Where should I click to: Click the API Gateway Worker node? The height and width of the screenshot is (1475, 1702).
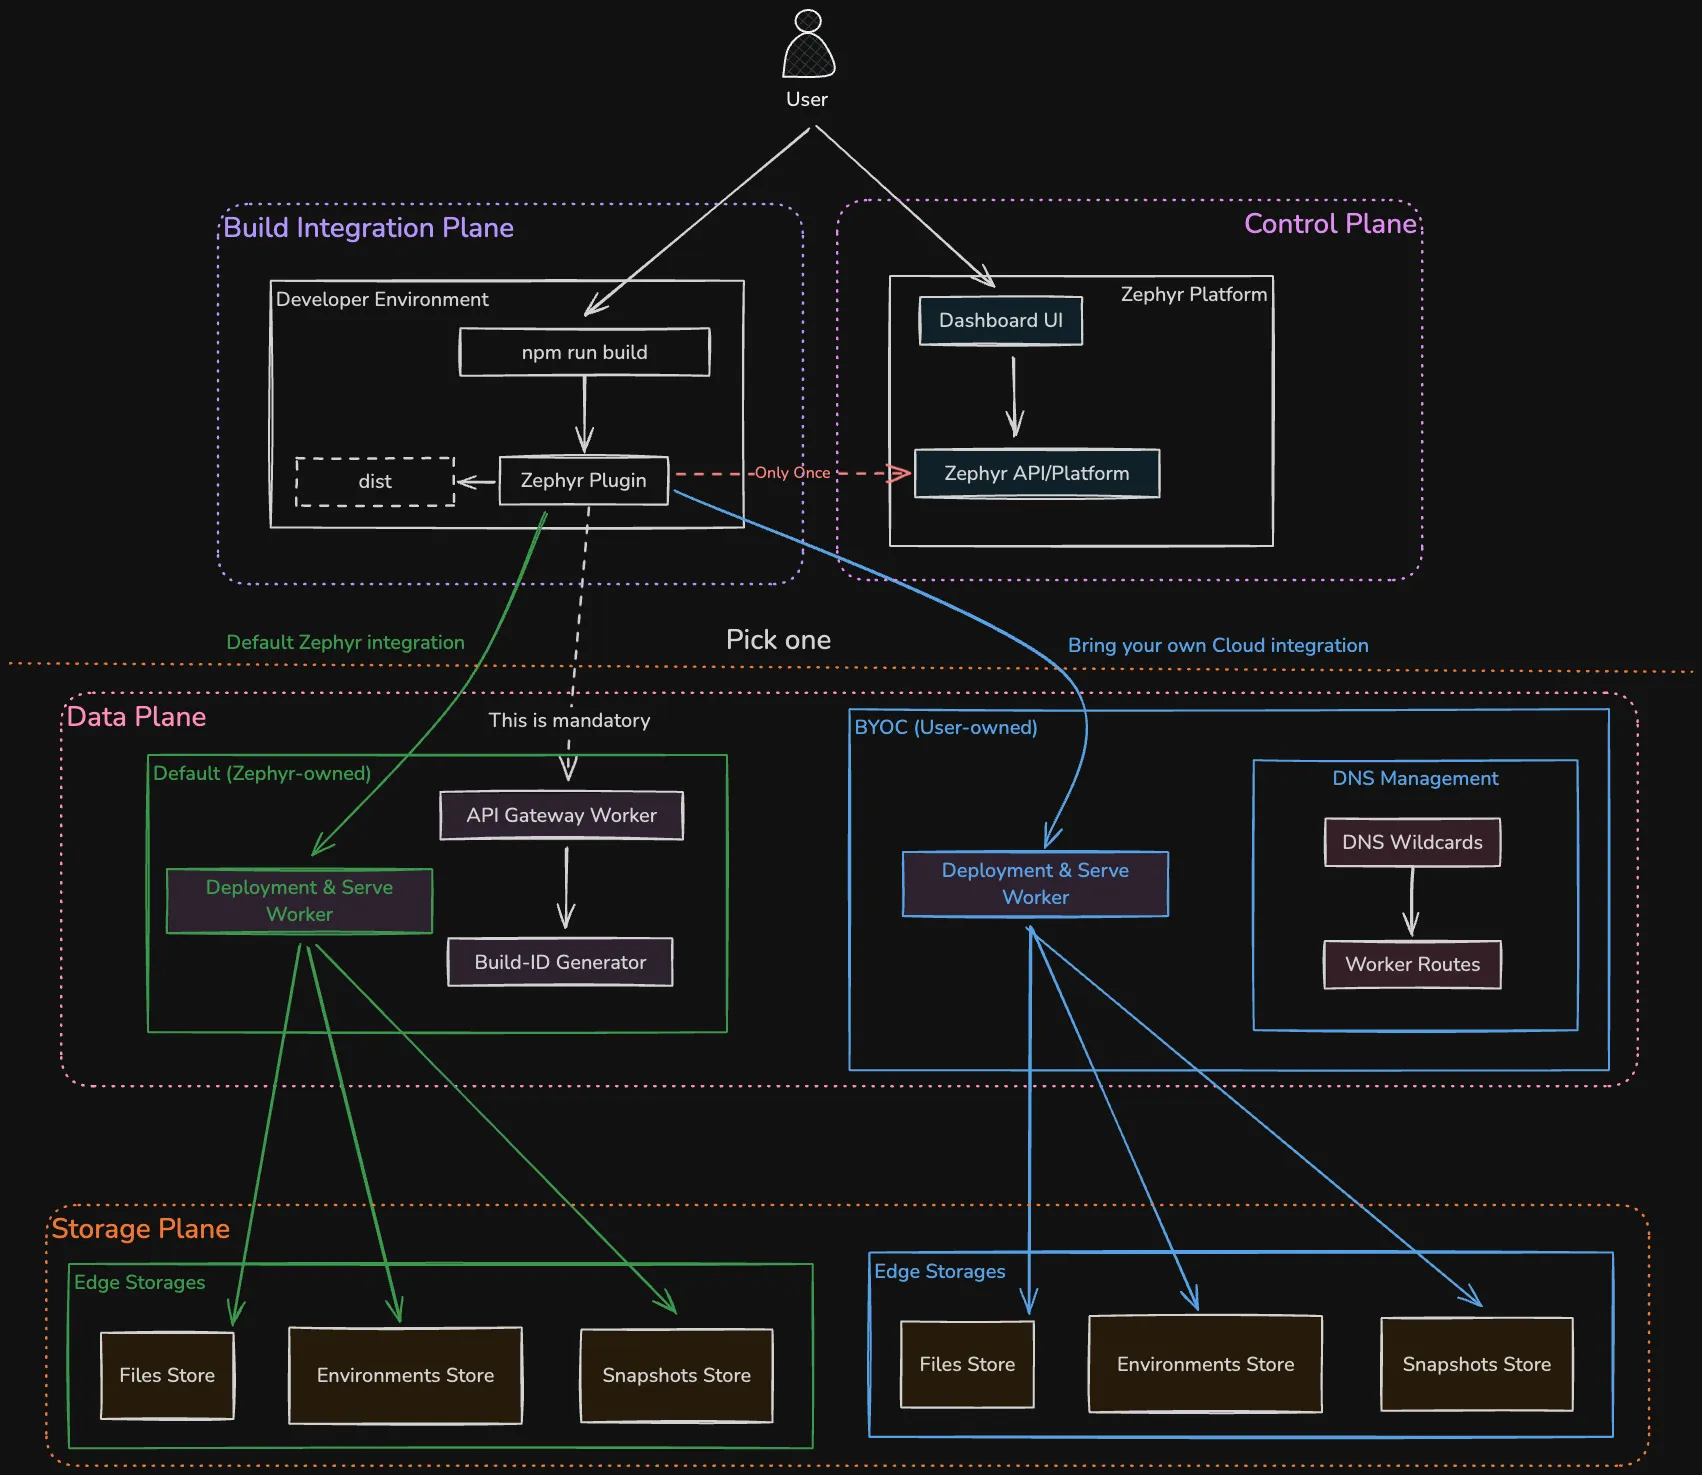coord(560,815)
